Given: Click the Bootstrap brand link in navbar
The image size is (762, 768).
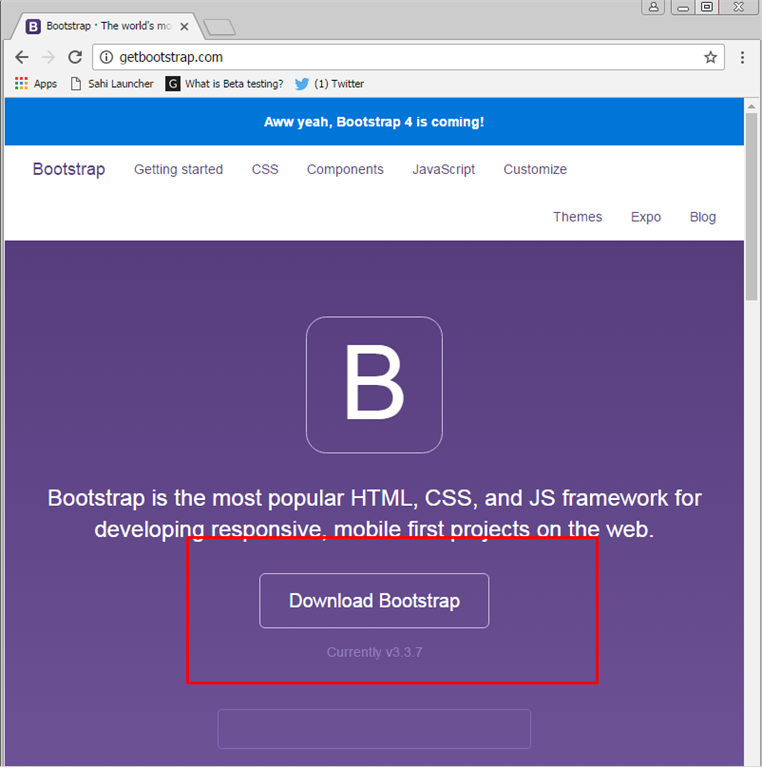Looking at the screenshot, I should 69,169.
